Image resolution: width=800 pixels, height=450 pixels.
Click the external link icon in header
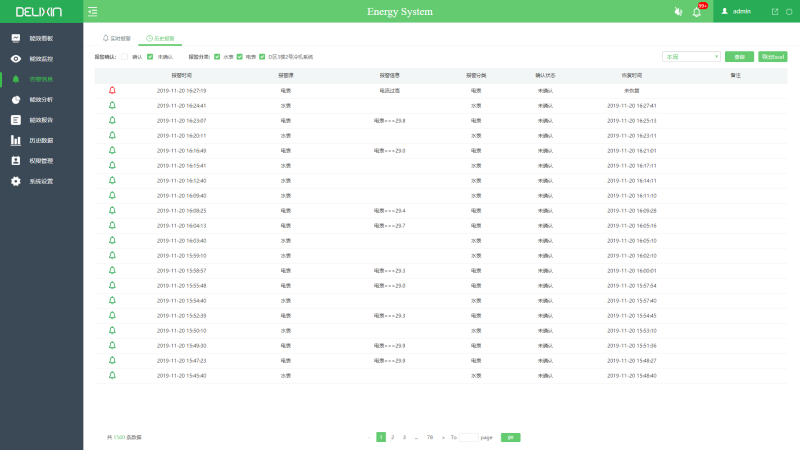[774, 11]
